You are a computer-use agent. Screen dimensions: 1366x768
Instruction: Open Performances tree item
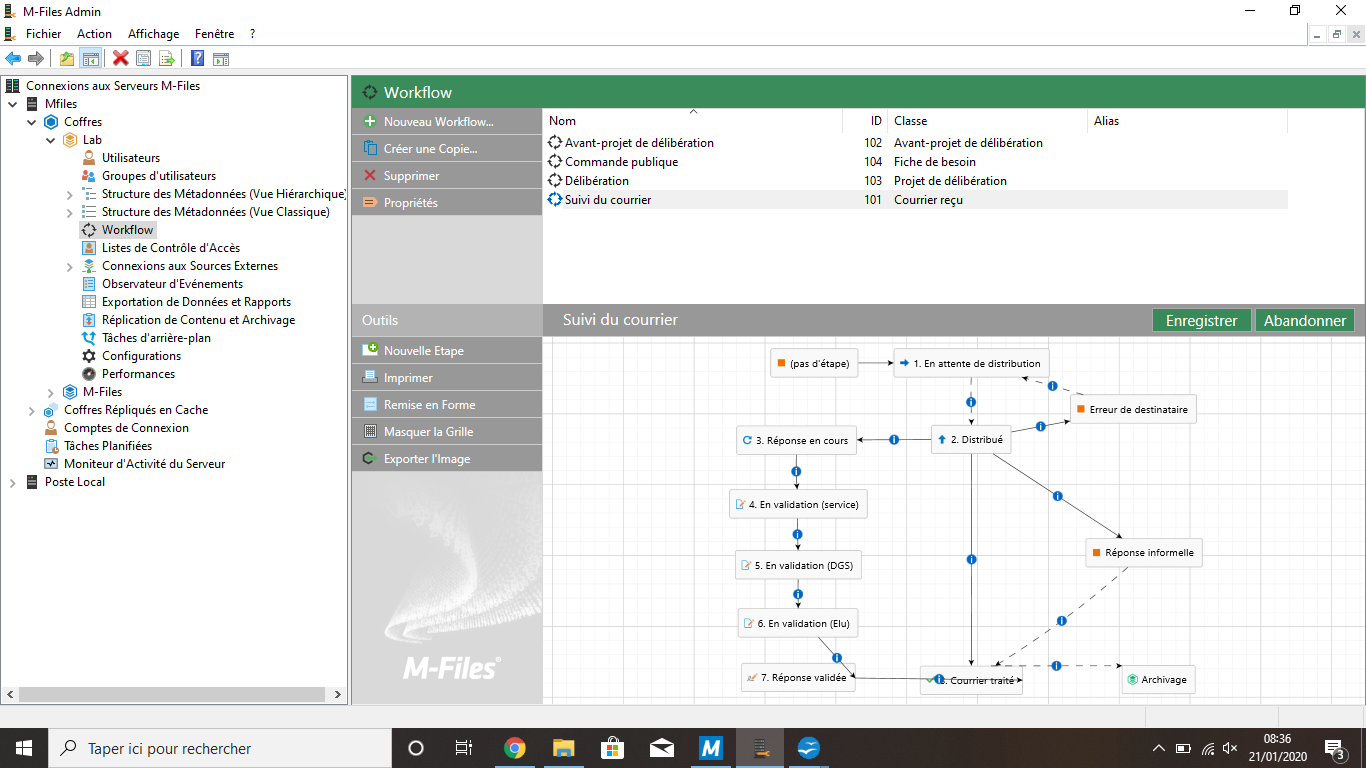tap(138, 374)
